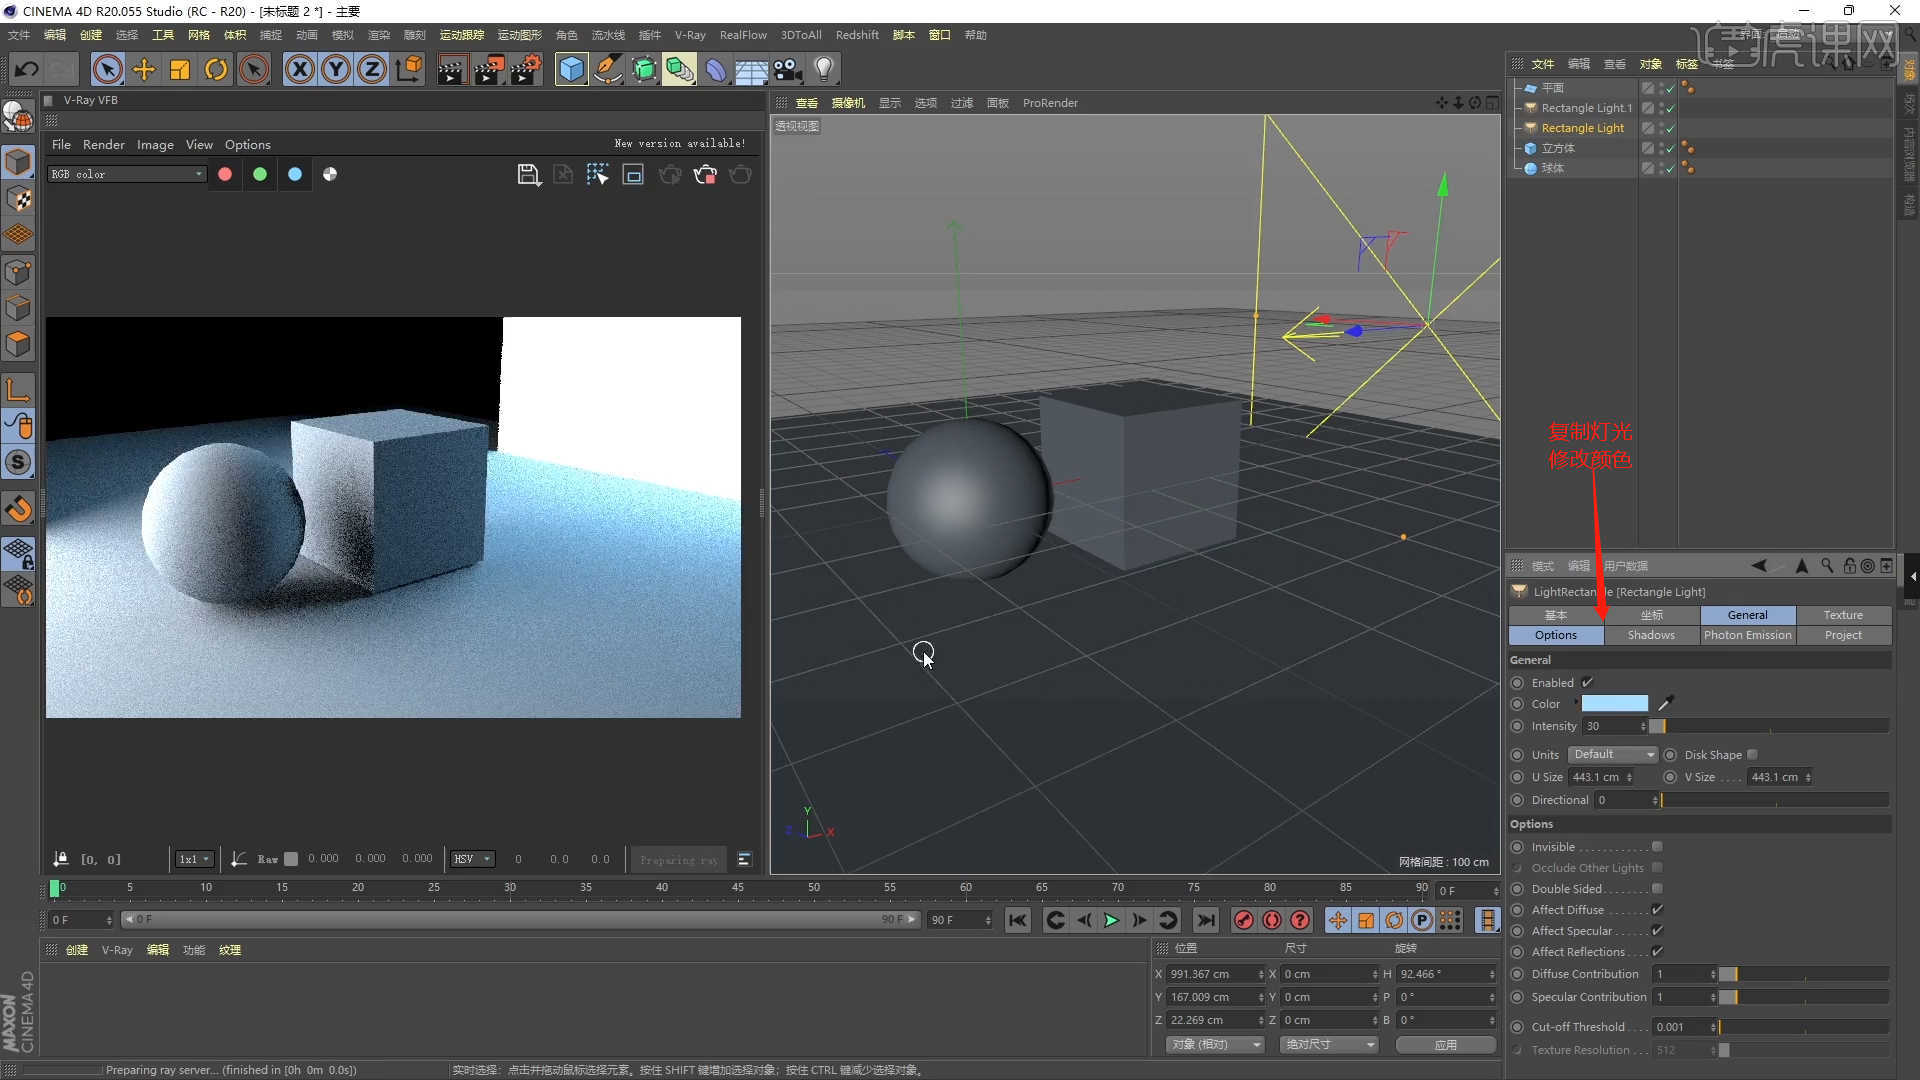Open the RealFlow menu
Viewport: 1920px width, 1080px height.
[743, 35]
